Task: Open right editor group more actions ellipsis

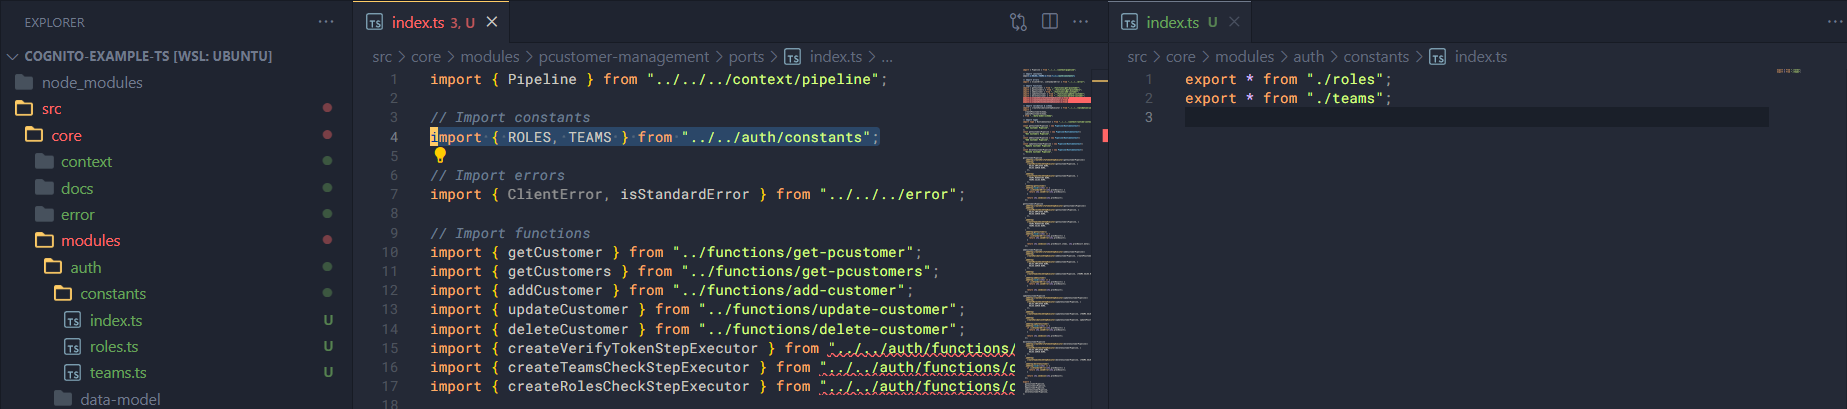Action: tap(1835, 22)
